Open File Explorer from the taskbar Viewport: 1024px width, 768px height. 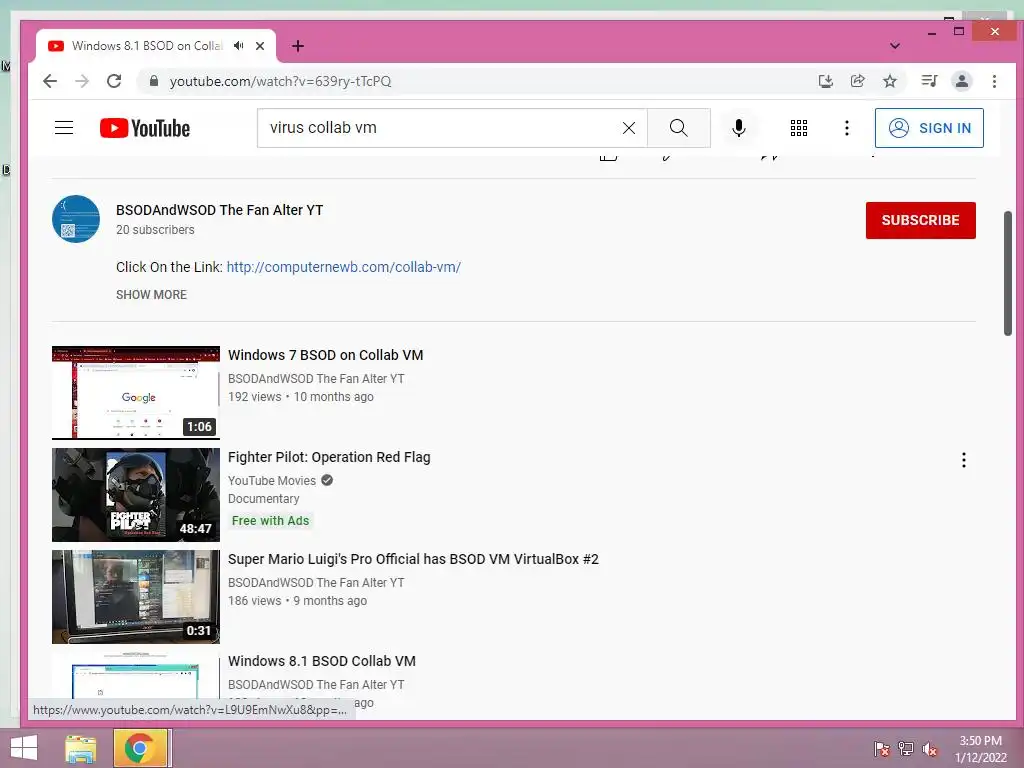81,748
